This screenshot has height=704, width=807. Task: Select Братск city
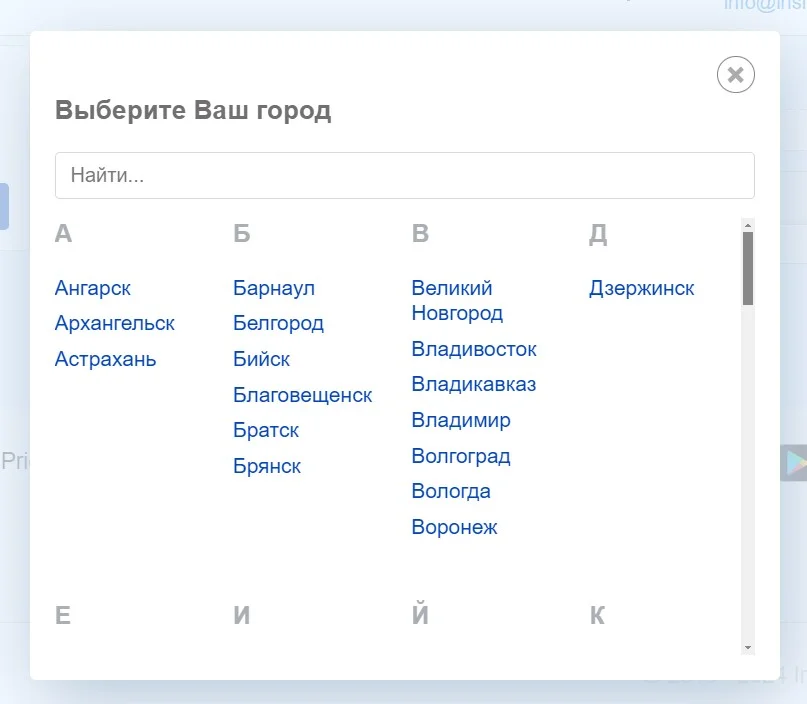(267, 430)
